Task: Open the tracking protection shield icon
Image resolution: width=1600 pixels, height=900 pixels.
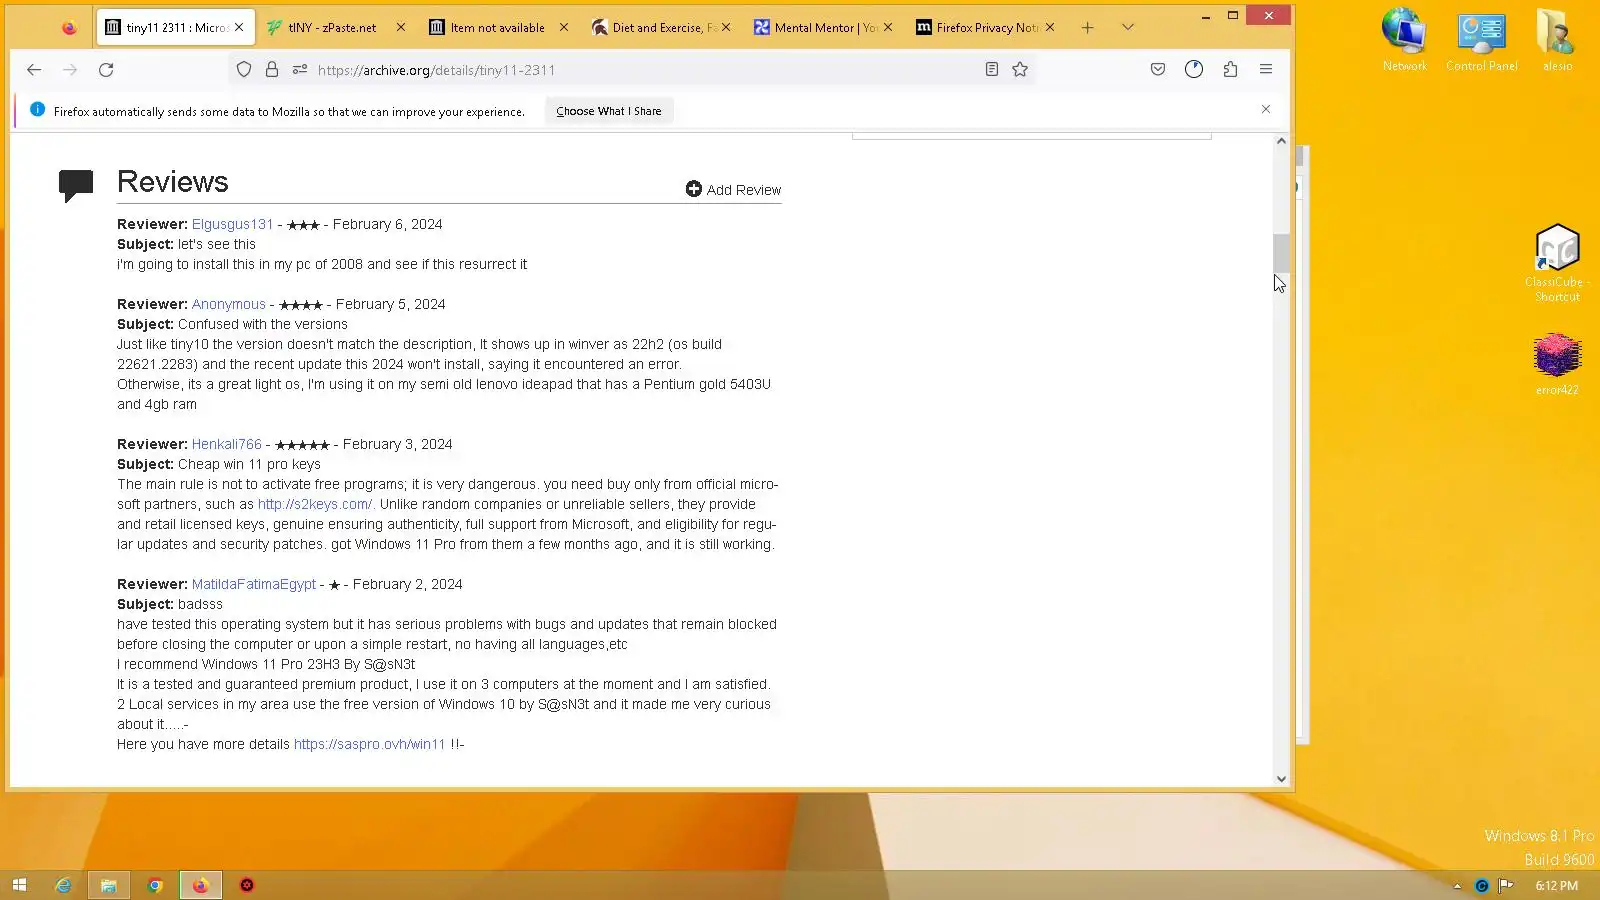Action: (x=244, y=70)
